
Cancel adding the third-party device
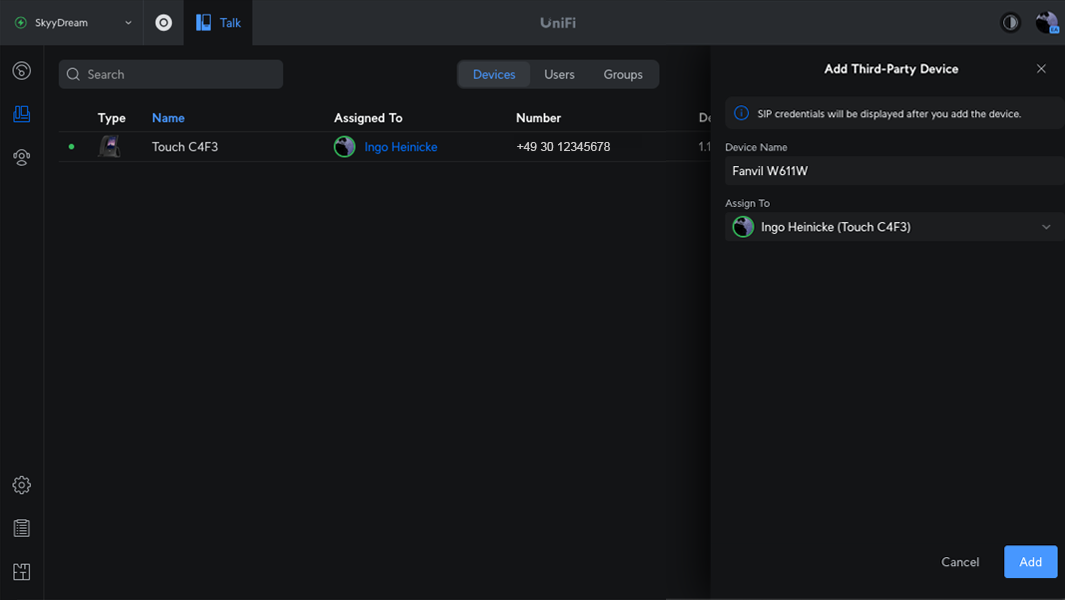pyautogui.click(x=960, y=562)
